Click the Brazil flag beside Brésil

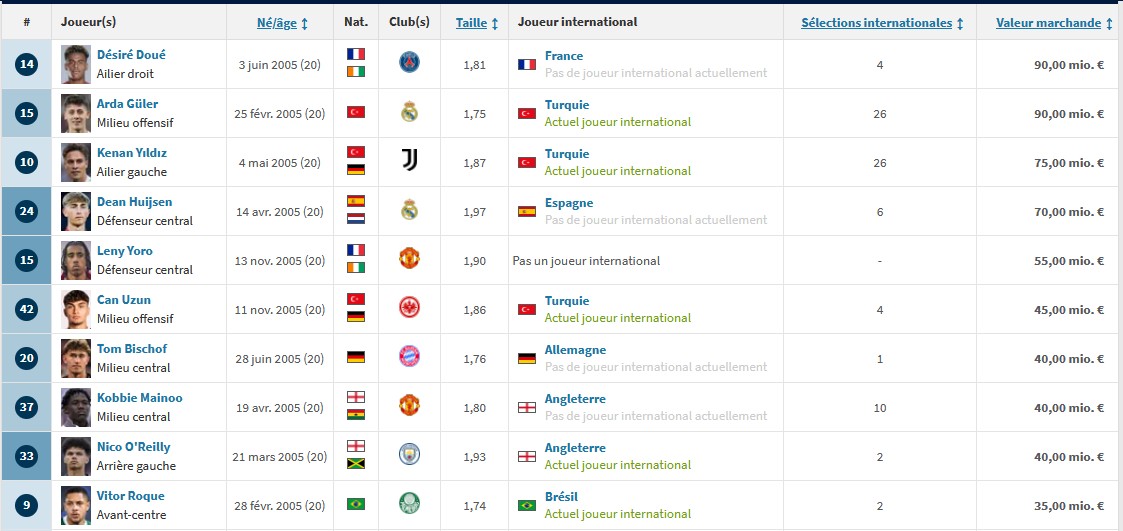click(526, 505)
